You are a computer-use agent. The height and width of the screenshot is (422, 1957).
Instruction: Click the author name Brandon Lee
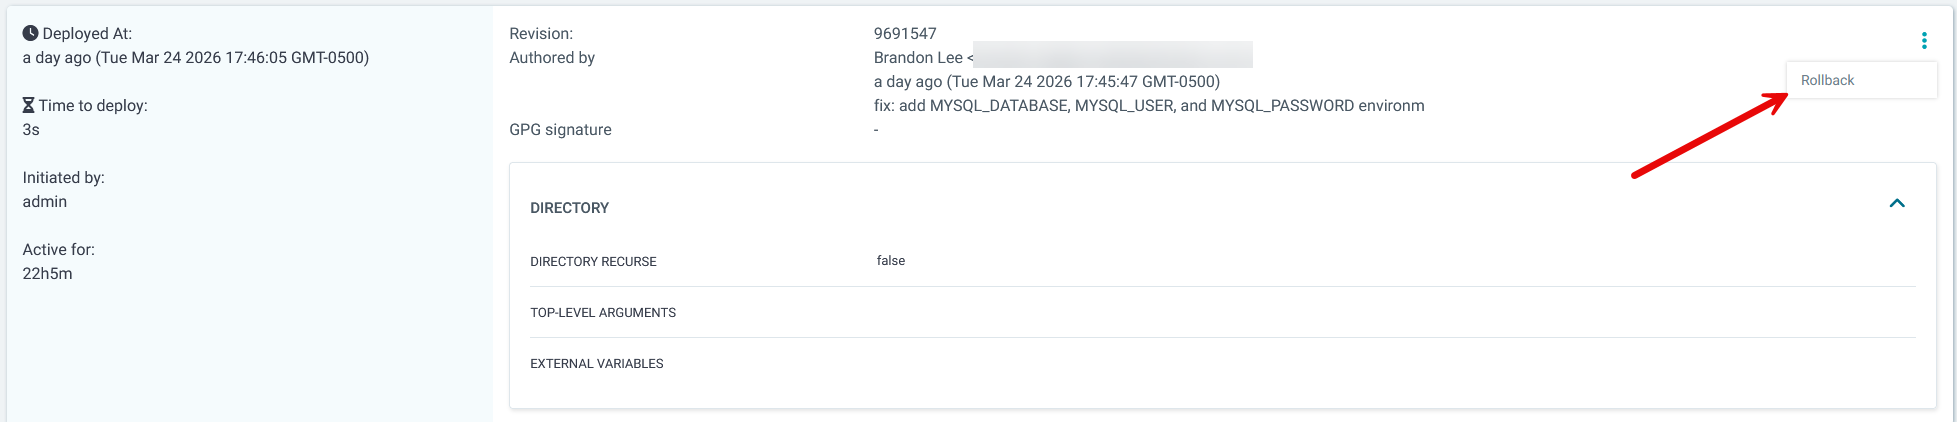918,58
